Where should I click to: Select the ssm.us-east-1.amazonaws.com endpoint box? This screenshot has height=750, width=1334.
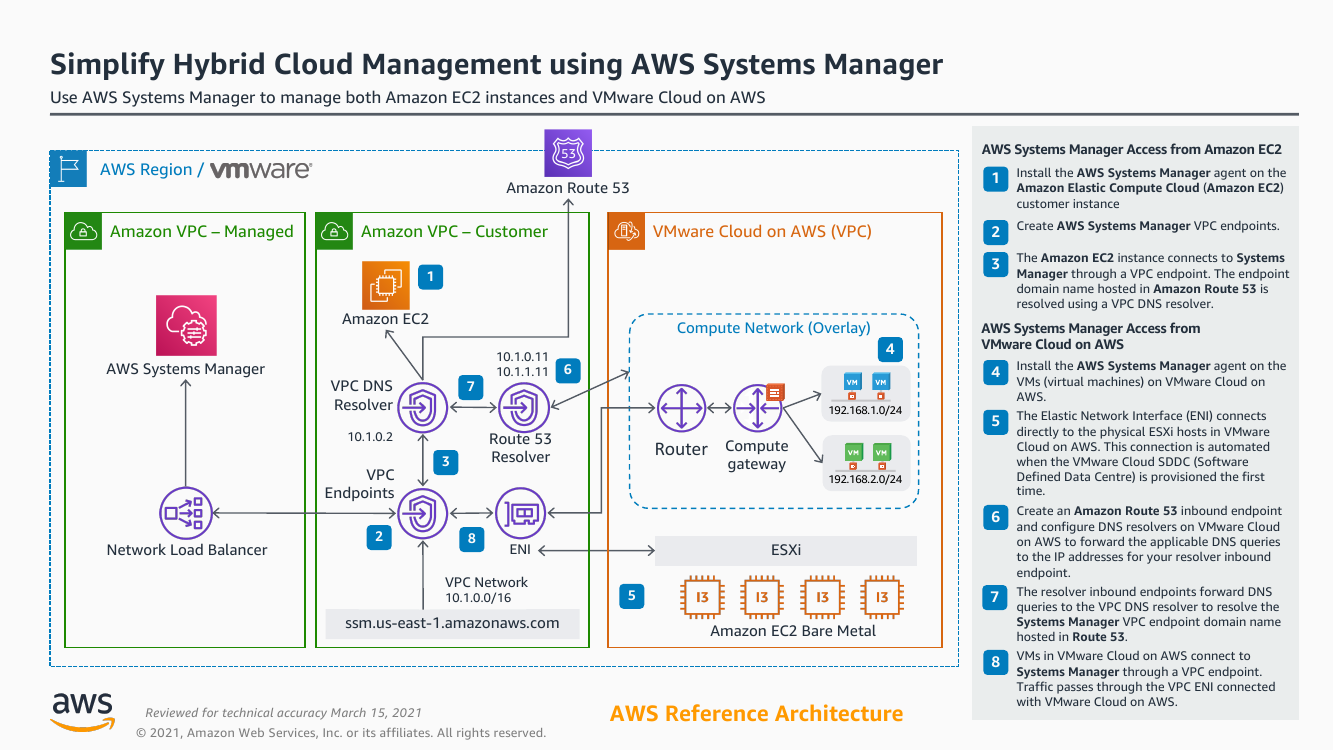pyautogui.click(x=454, y=623)
